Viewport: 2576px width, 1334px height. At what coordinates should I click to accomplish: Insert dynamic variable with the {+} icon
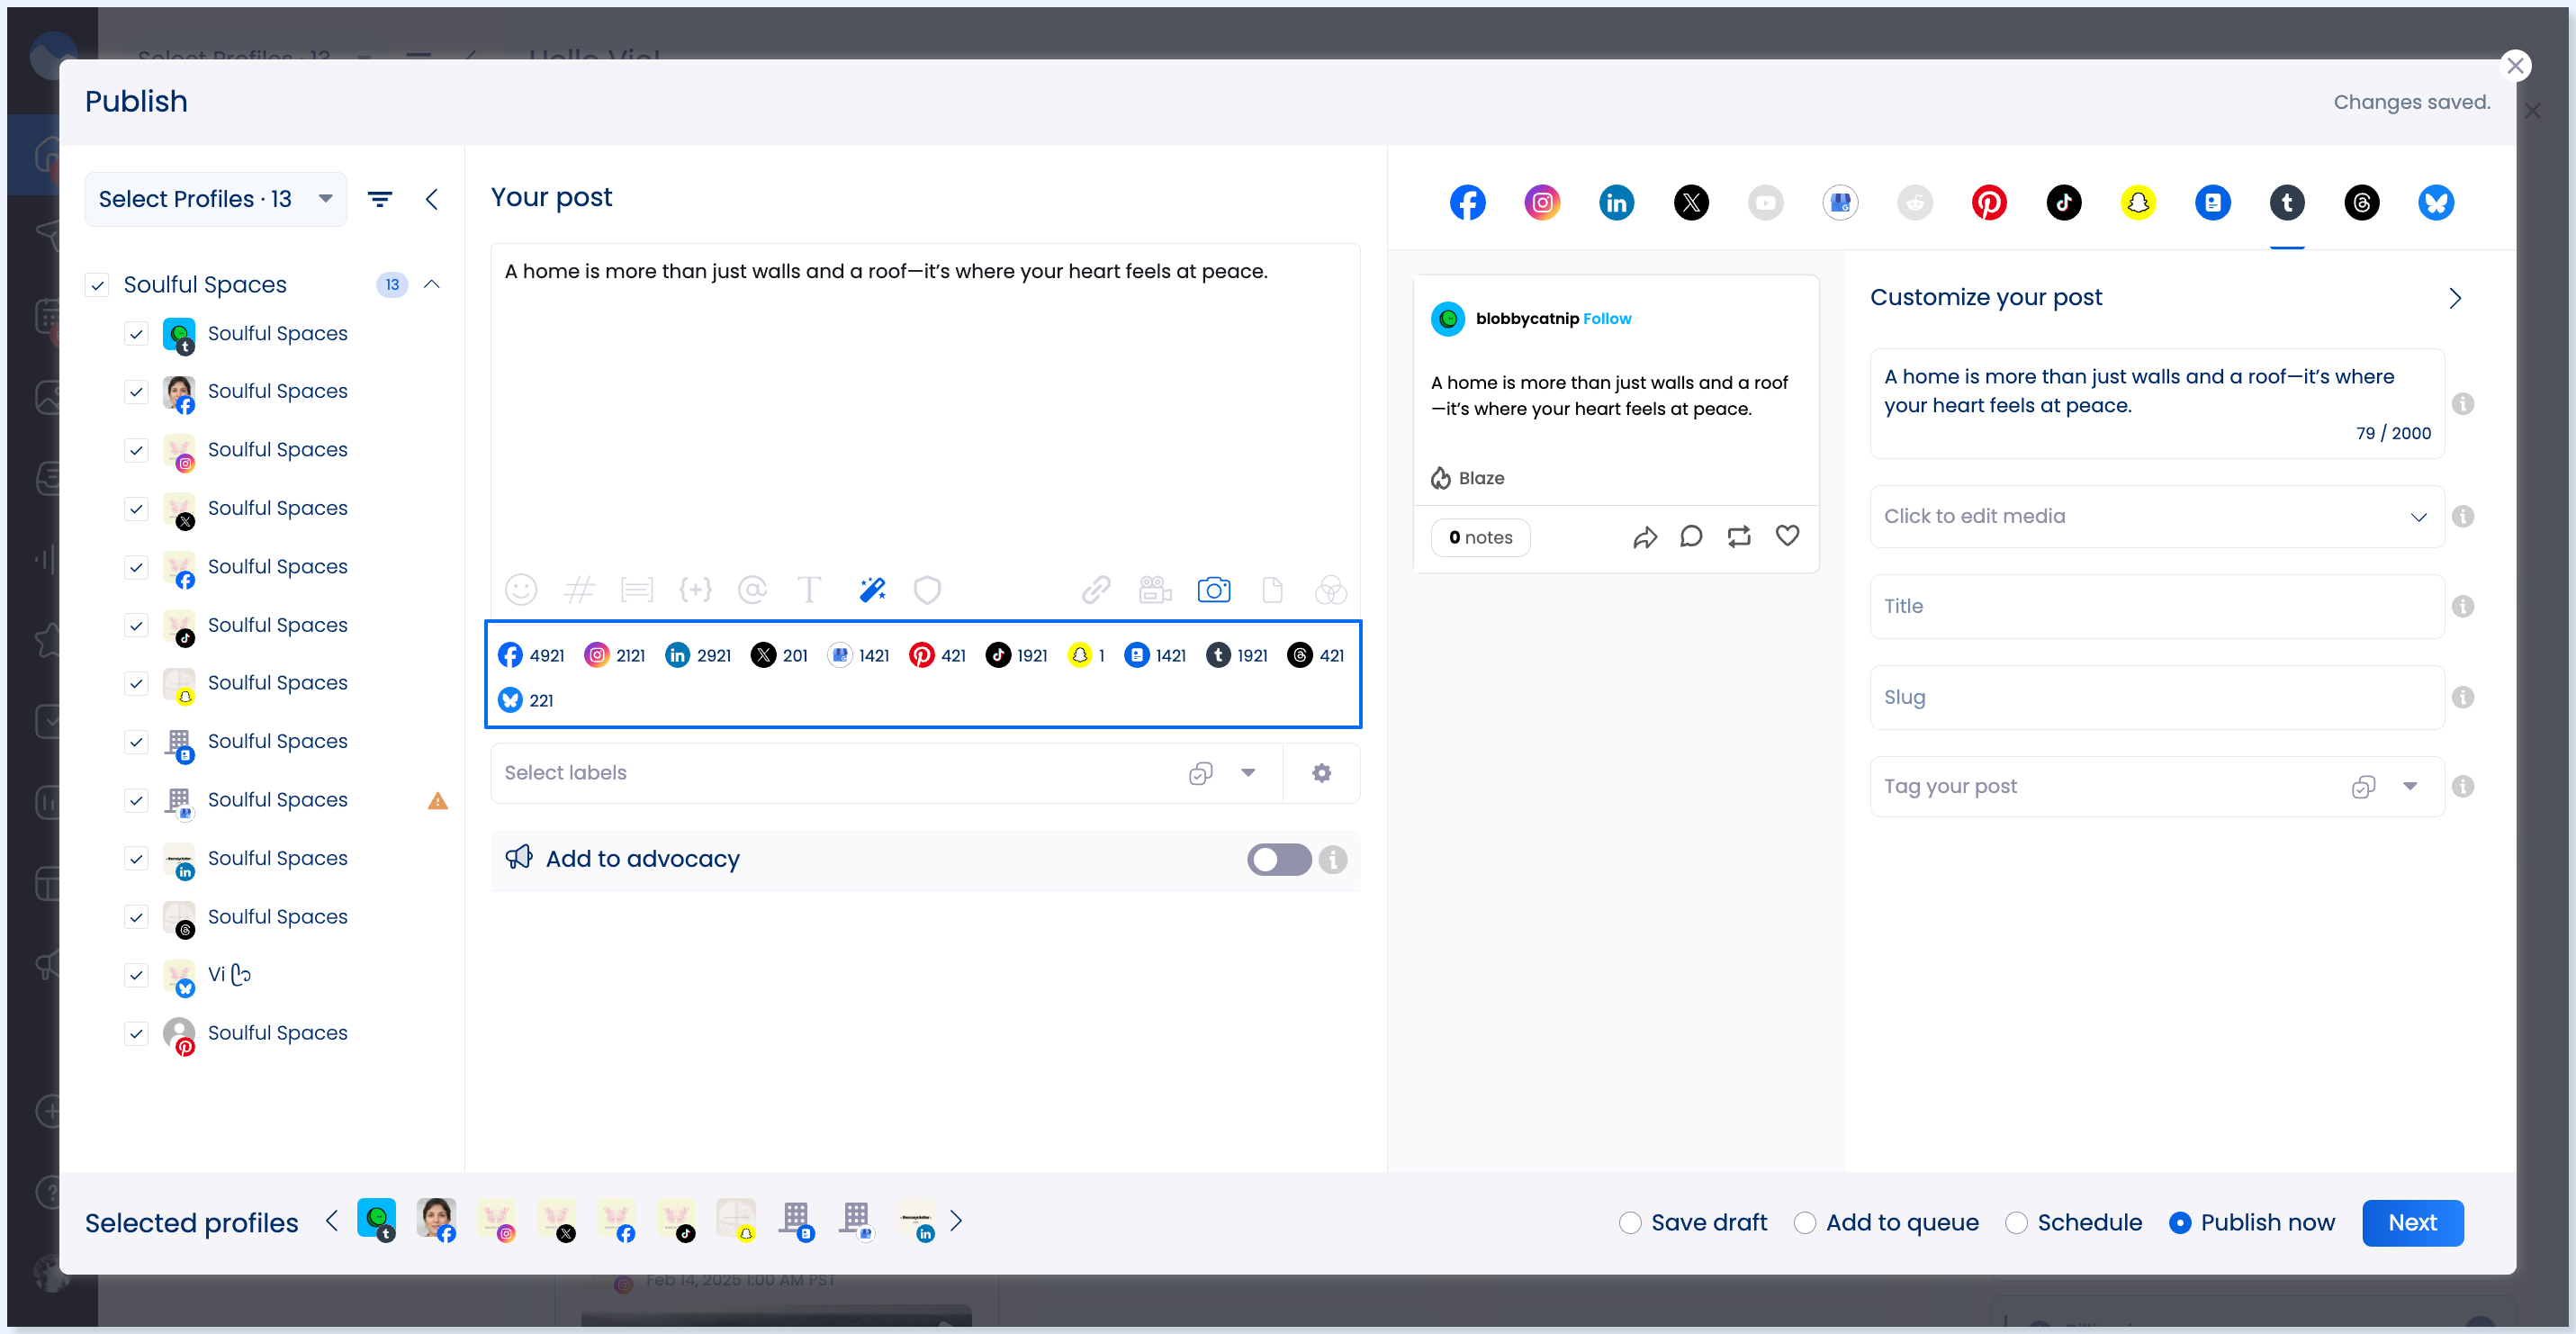tap(695, 590)
